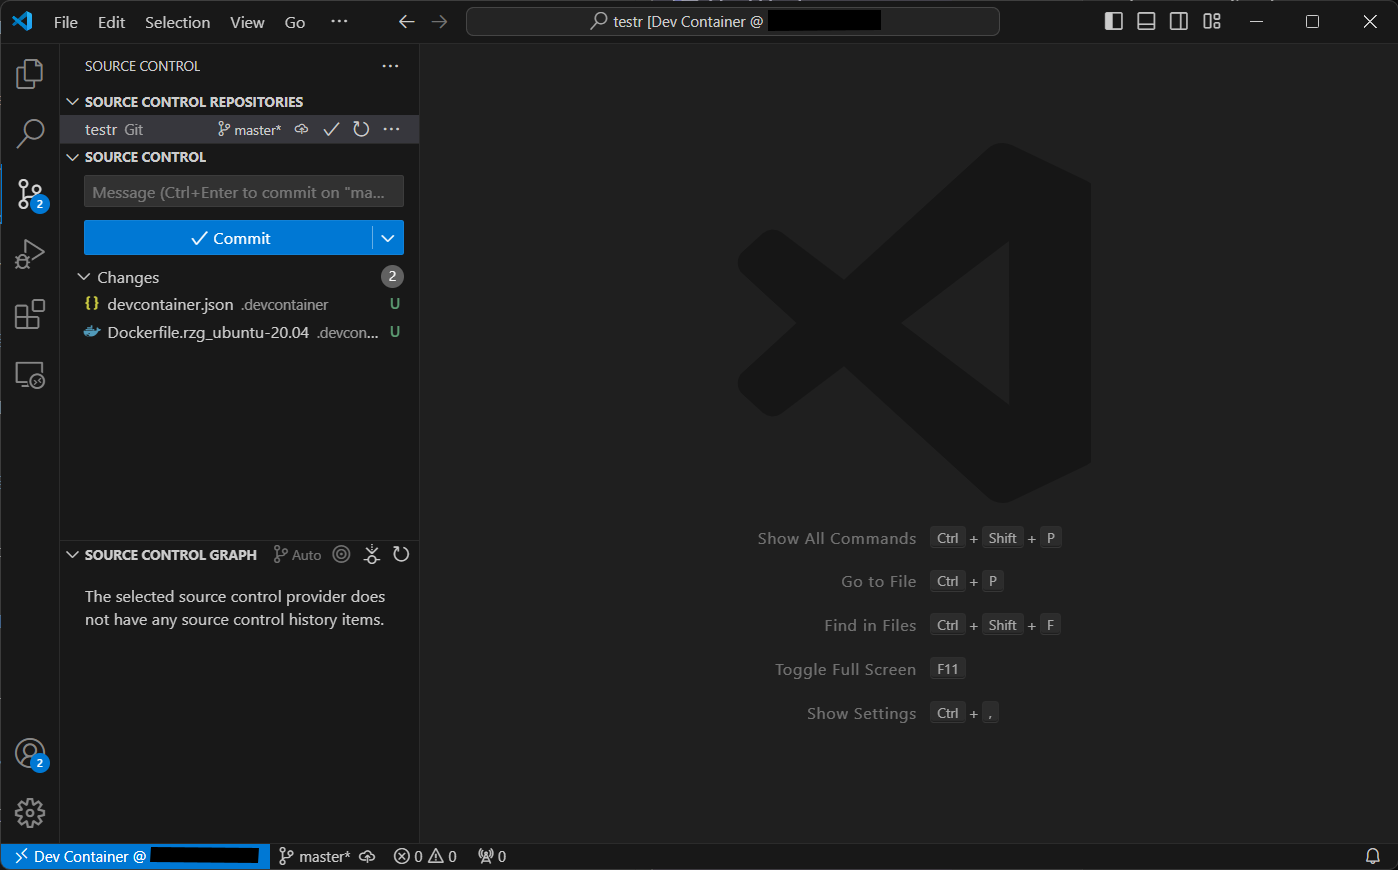Screen dimensions: 1398x870
Task: Open notifications bell in status bar
Action: click(1373, 856)
